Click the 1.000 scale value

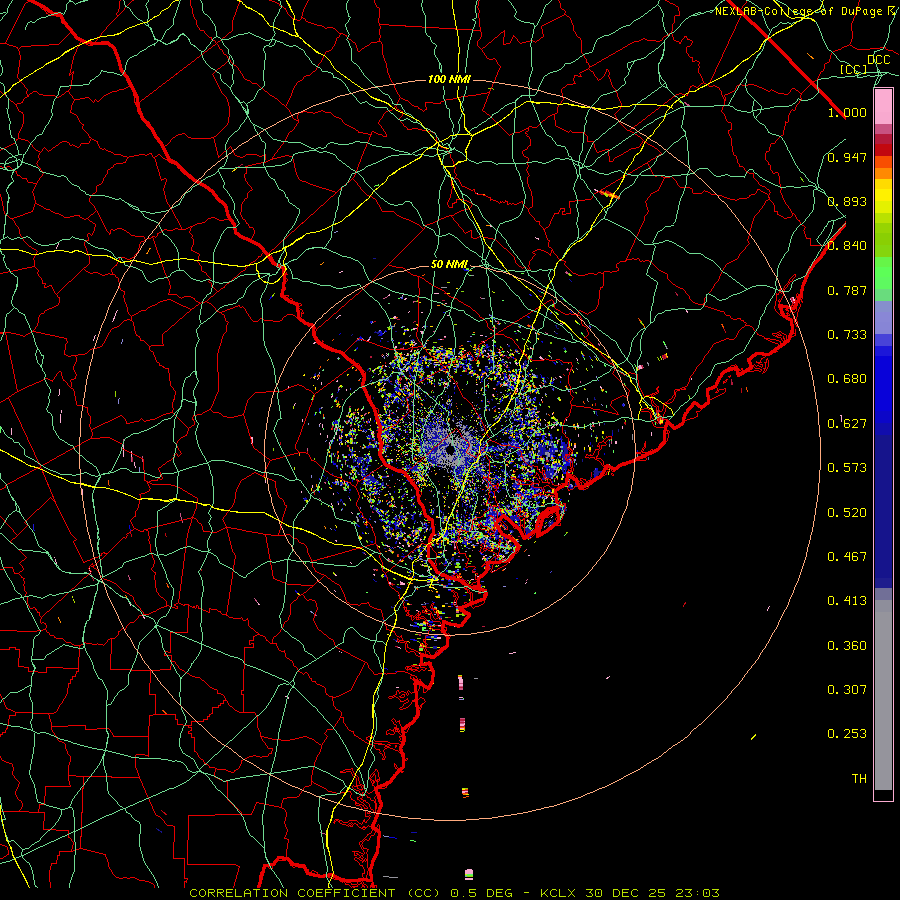coord(847,112)
